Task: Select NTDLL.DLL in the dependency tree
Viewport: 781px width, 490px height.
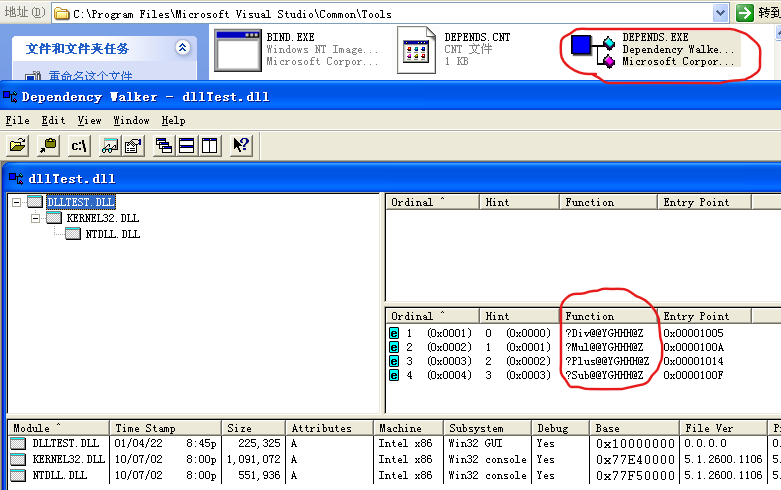Action: (x=113, y=234)
